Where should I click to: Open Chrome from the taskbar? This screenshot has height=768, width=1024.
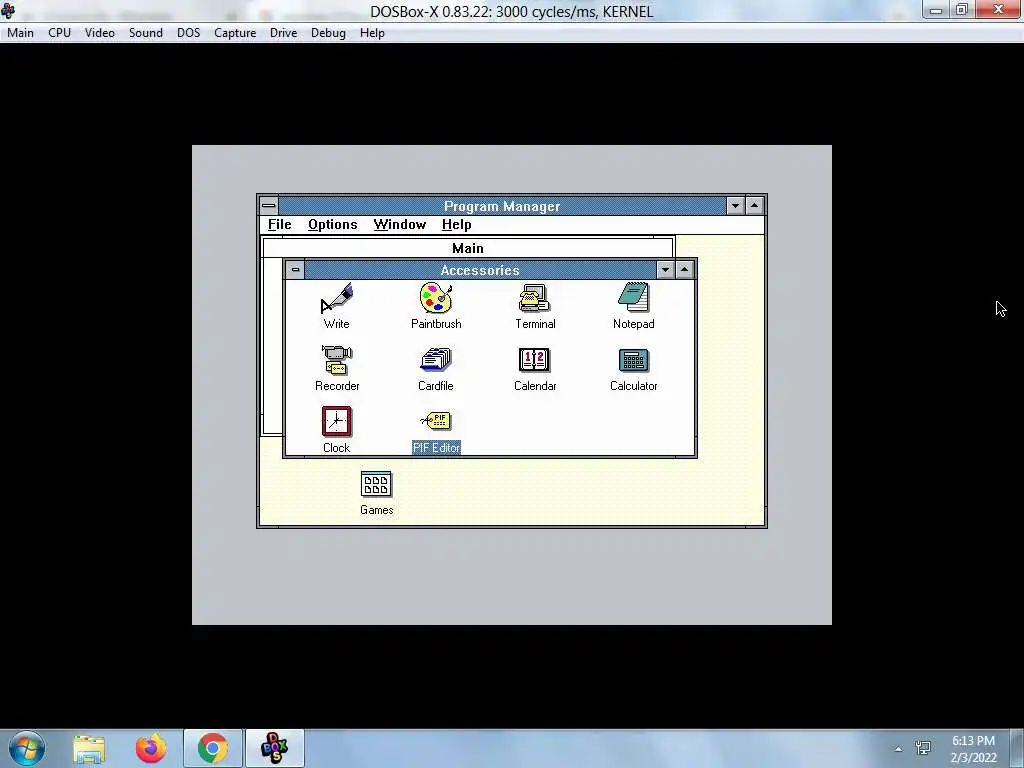click(x=213, y=748)
